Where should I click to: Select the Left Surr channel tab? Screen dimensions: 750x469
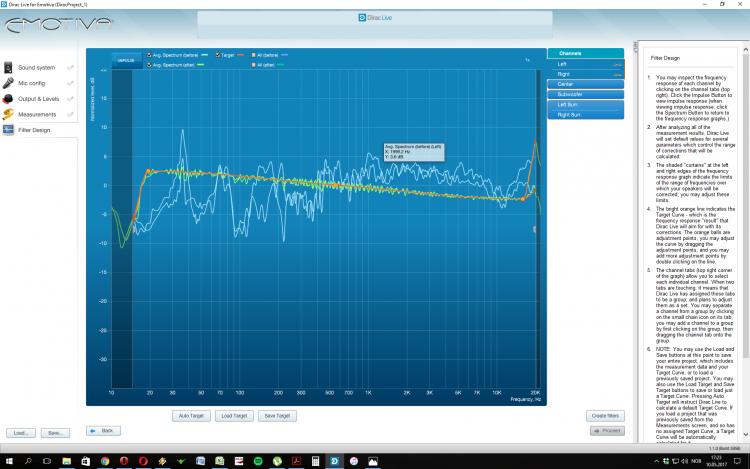[x=585, y=104]
